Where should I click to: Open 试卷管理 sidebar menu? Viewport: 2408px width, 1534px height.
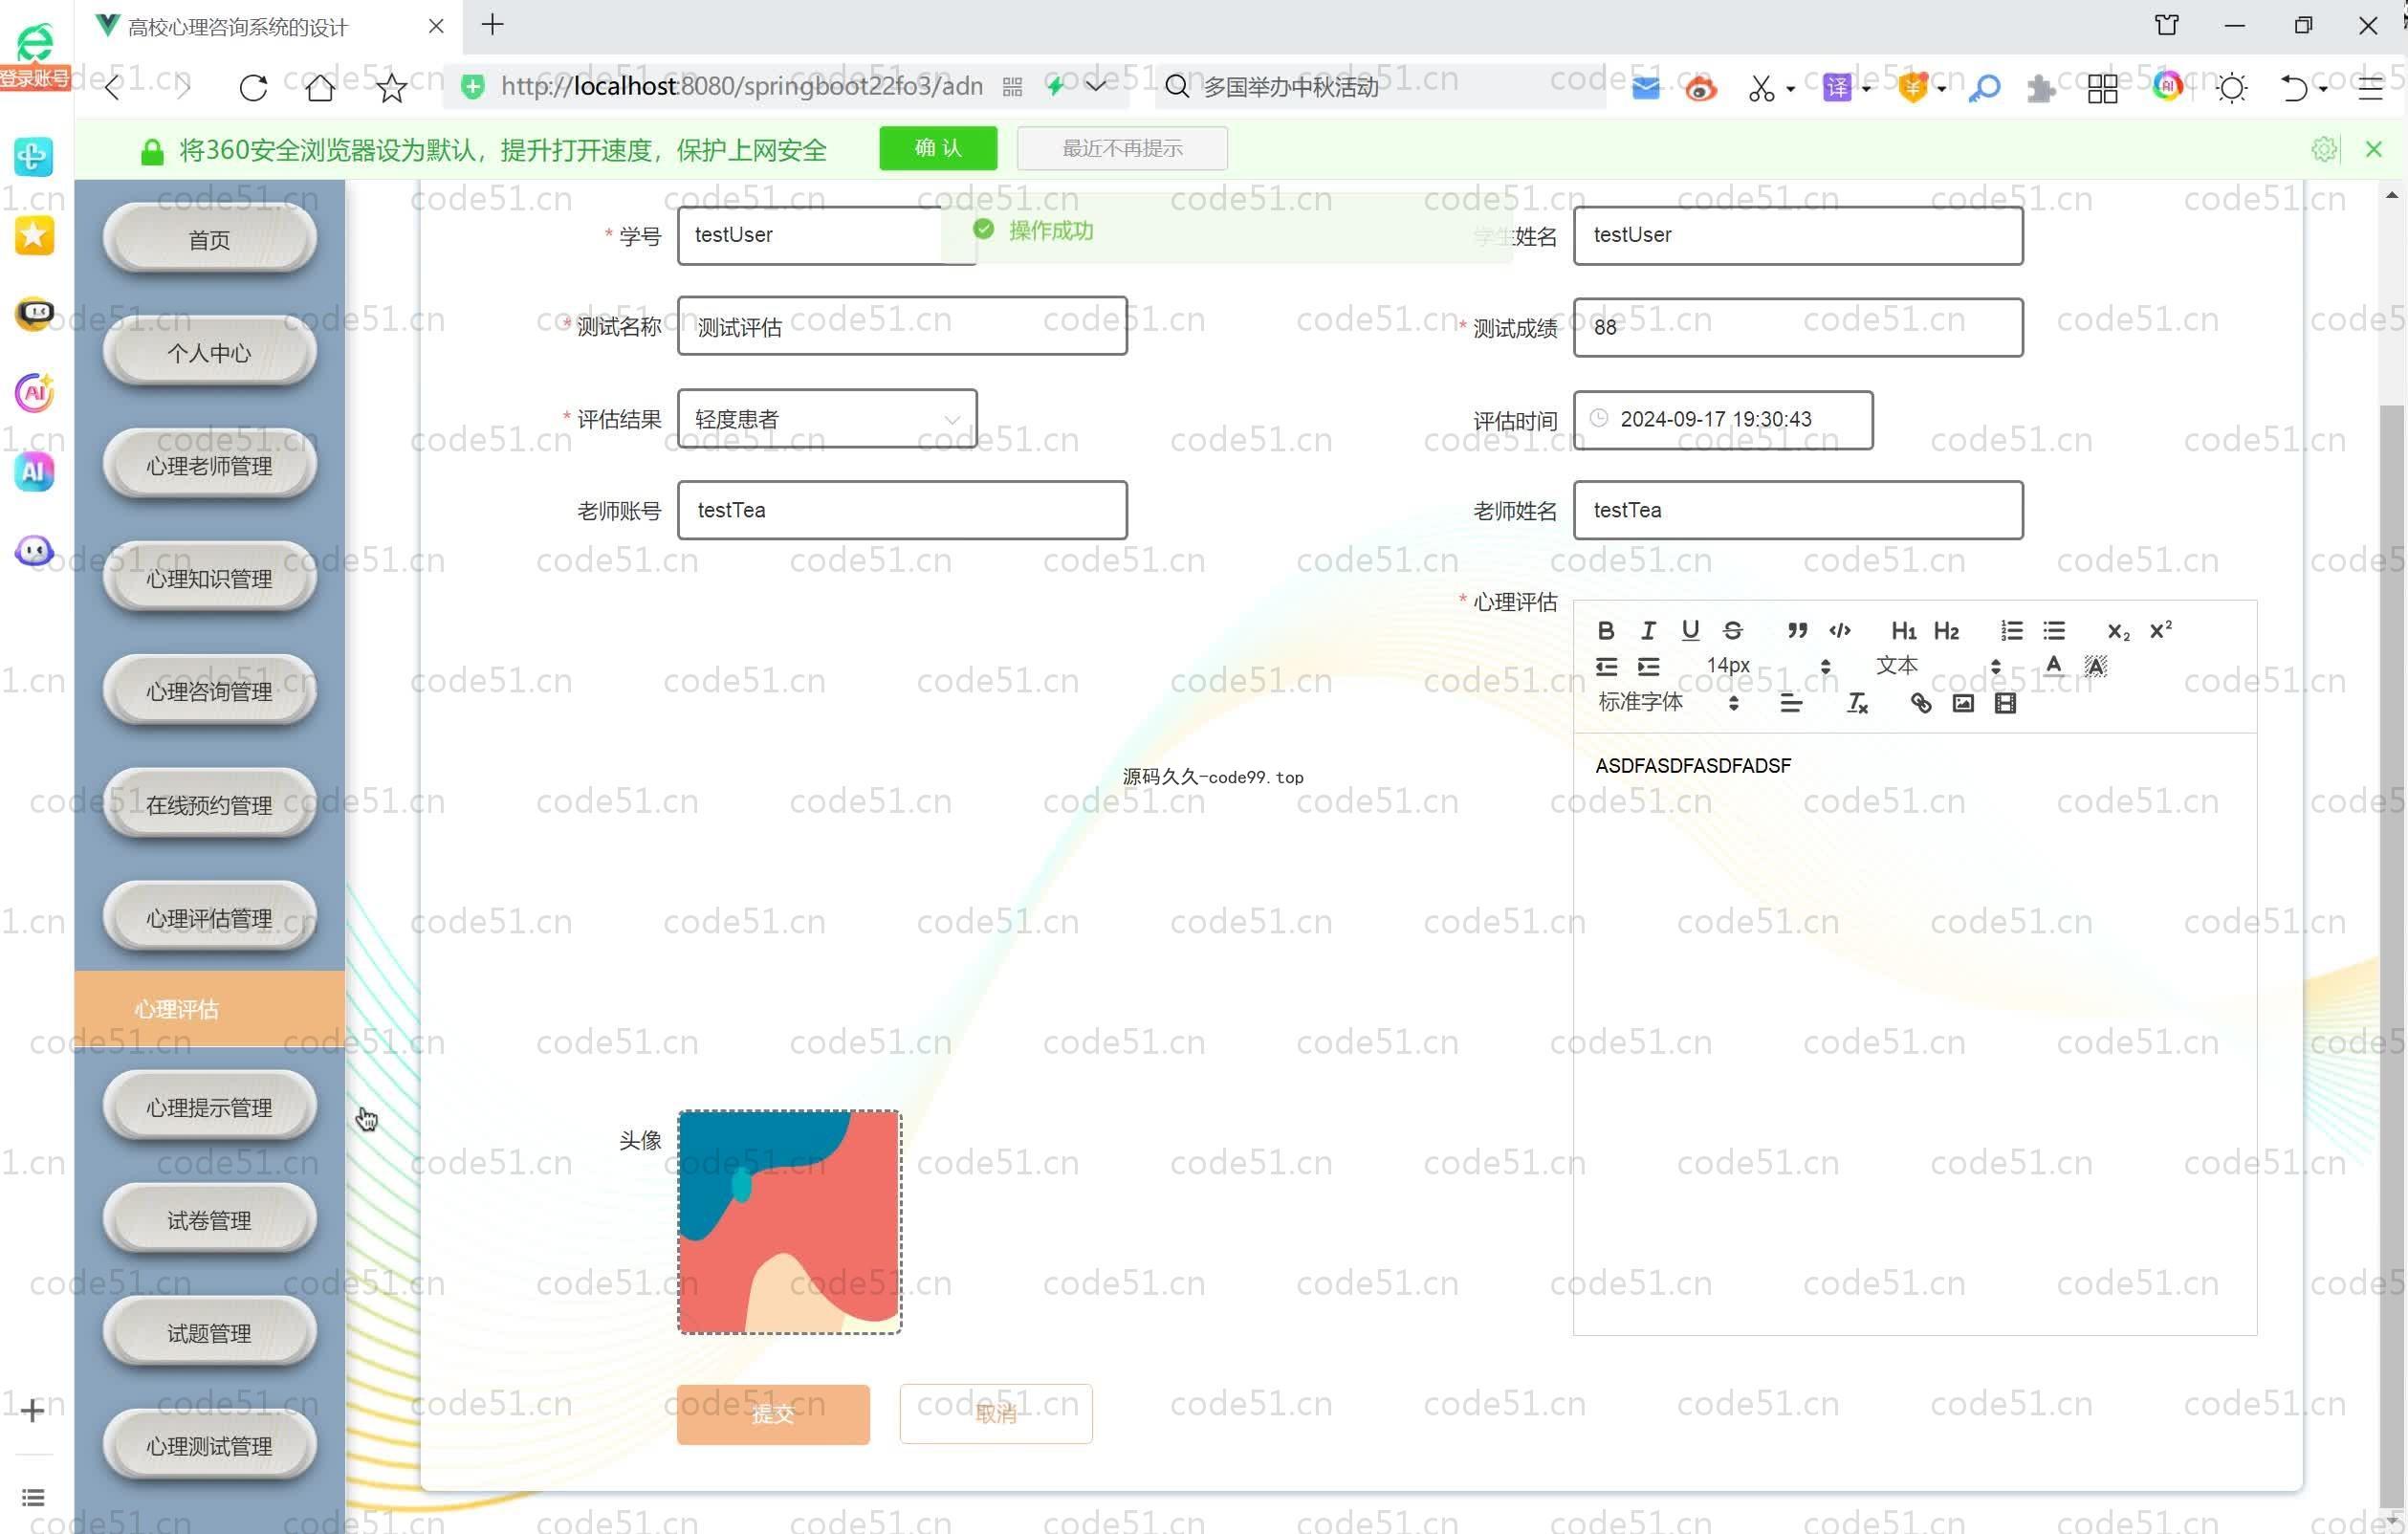pos(209,1219)
